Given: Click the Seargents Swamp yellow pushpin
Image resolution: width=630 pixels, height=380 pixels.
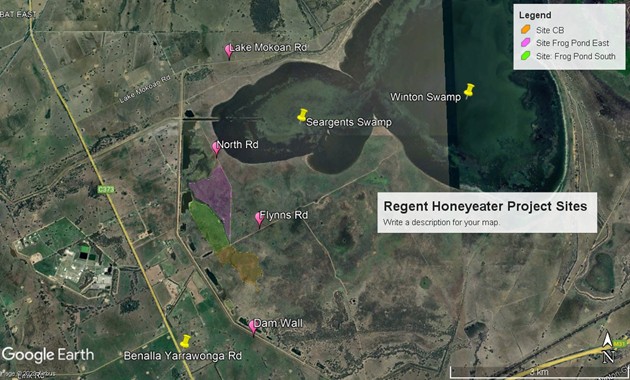Looking at the screenshot, I should [302, 115].
